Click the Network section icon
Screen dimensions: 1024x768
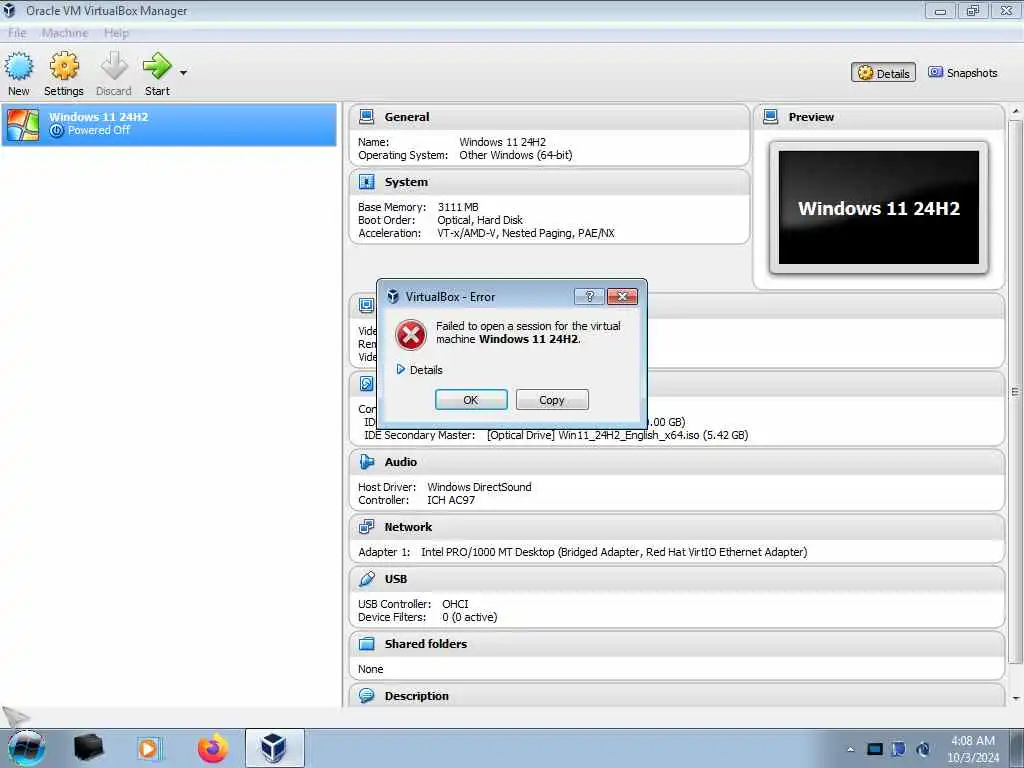[x=366, y=526]
